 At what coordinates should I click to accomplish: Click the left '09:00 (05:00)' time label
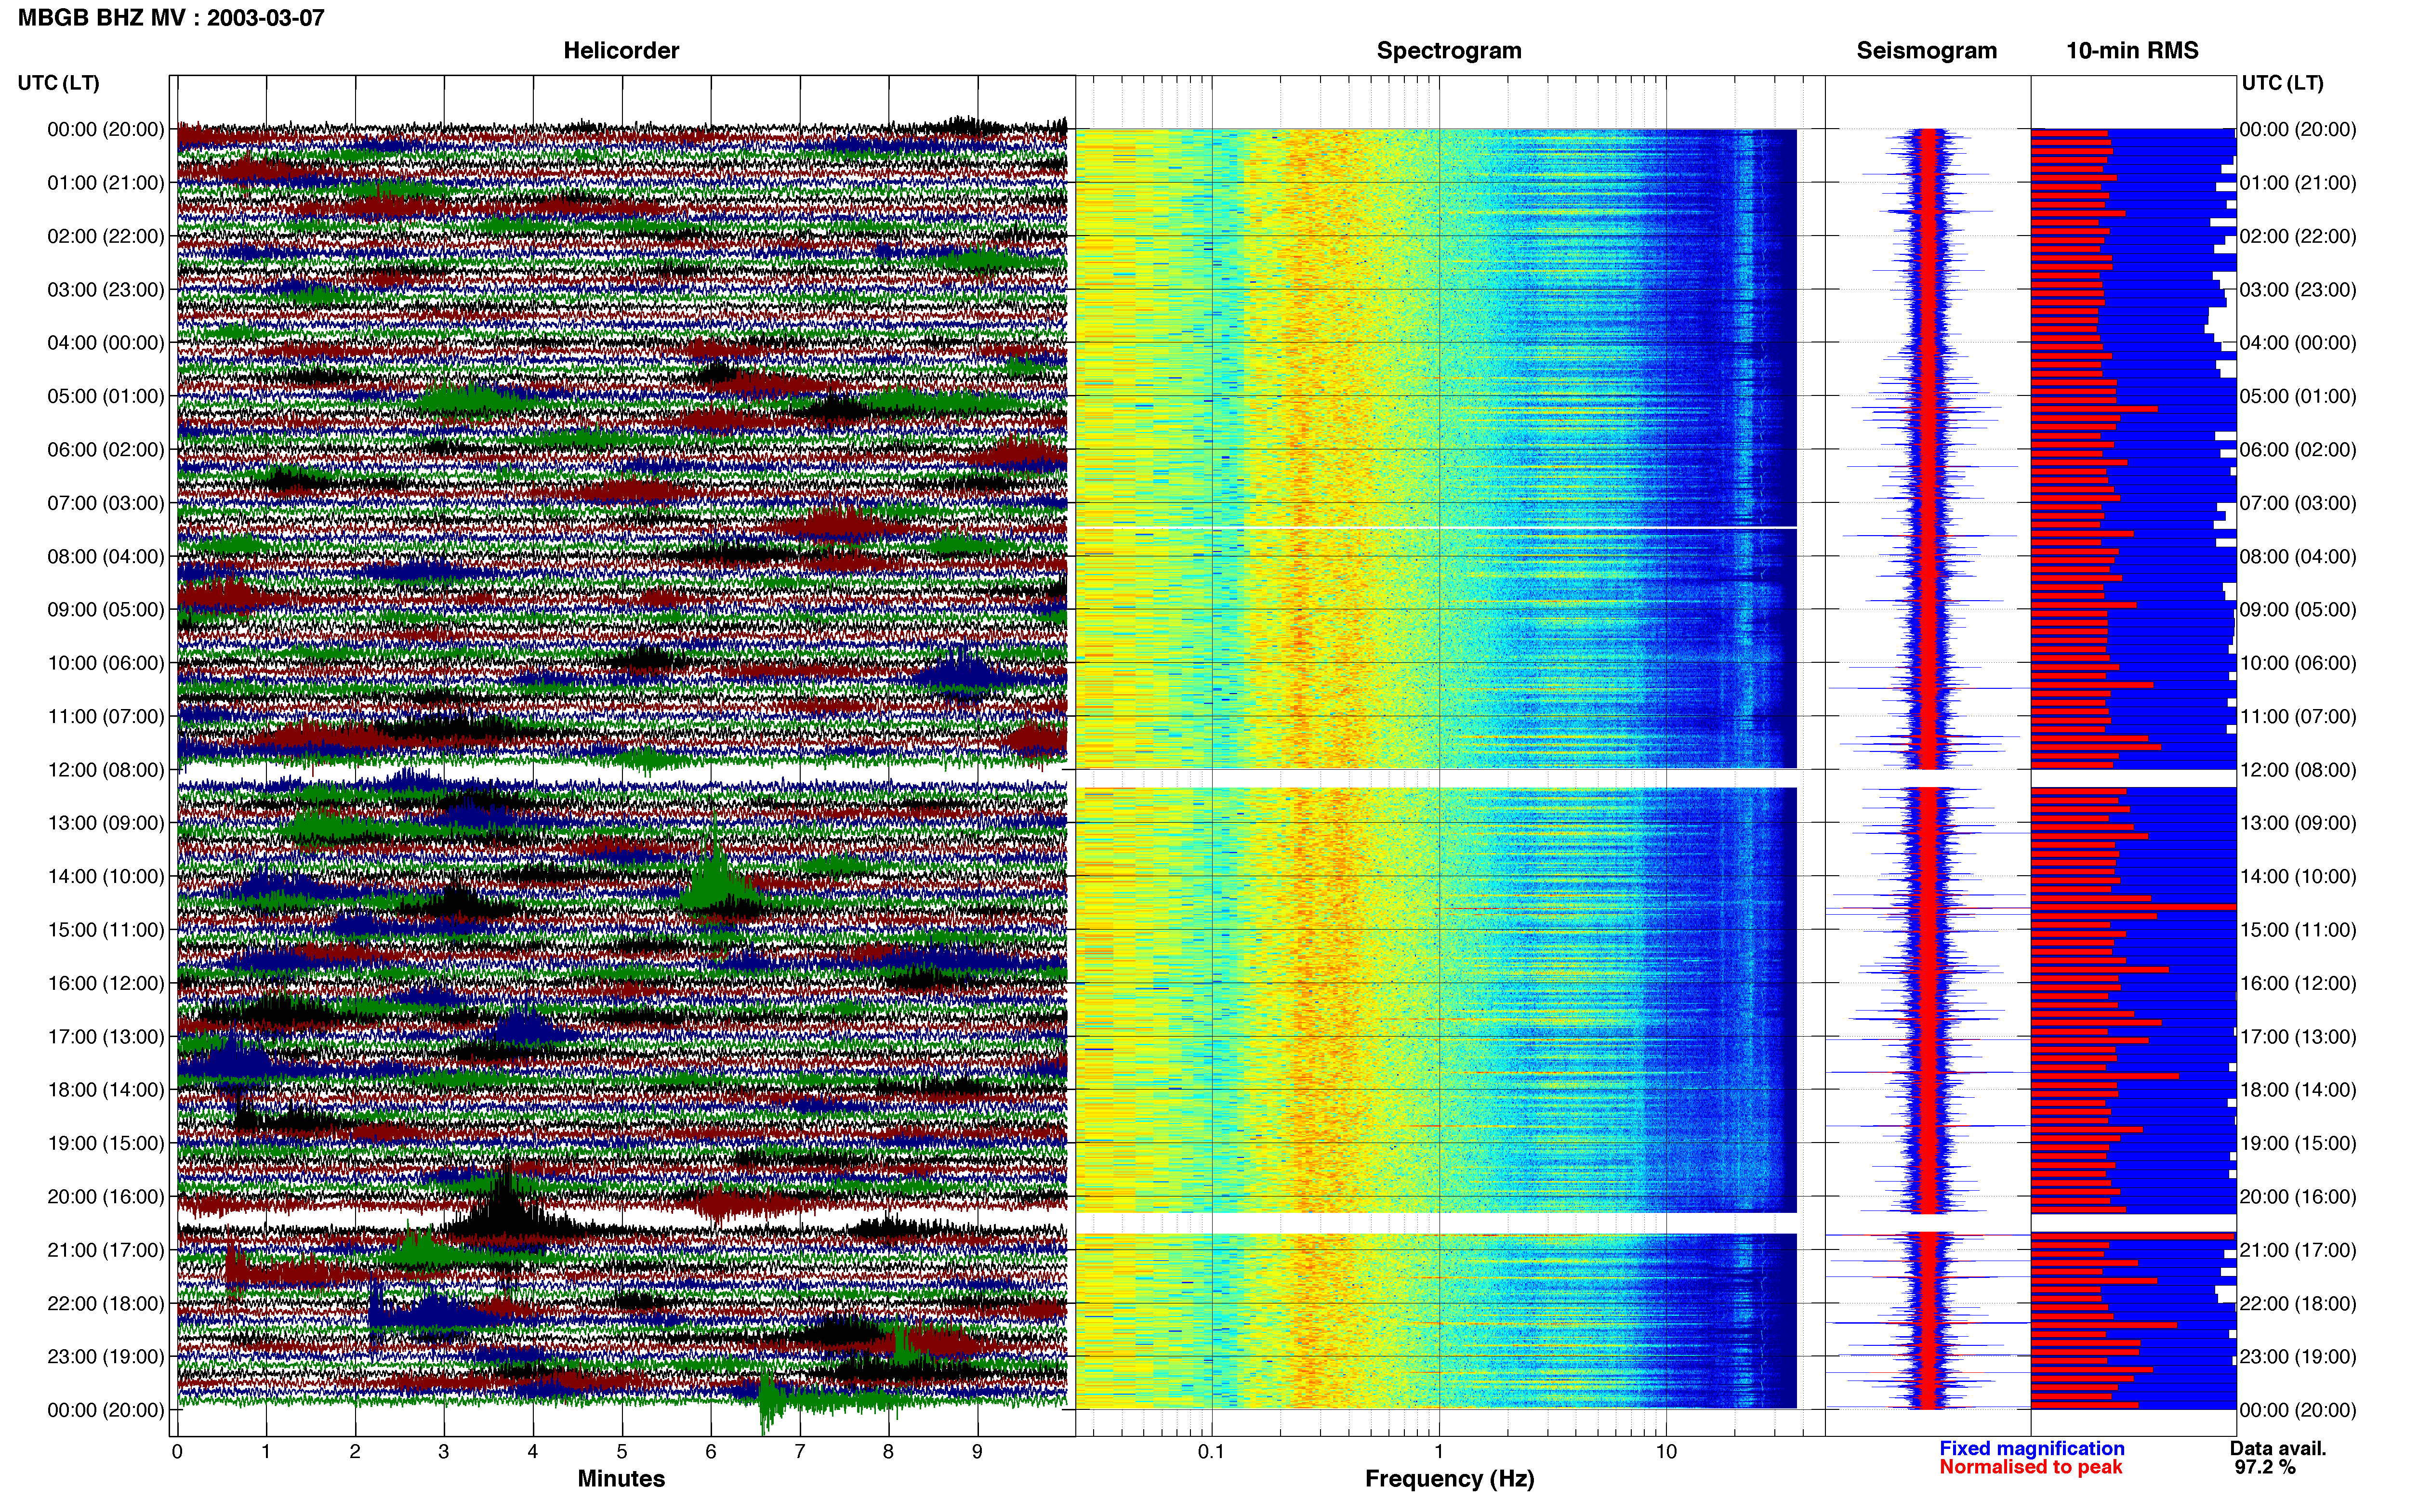[106, 610]
